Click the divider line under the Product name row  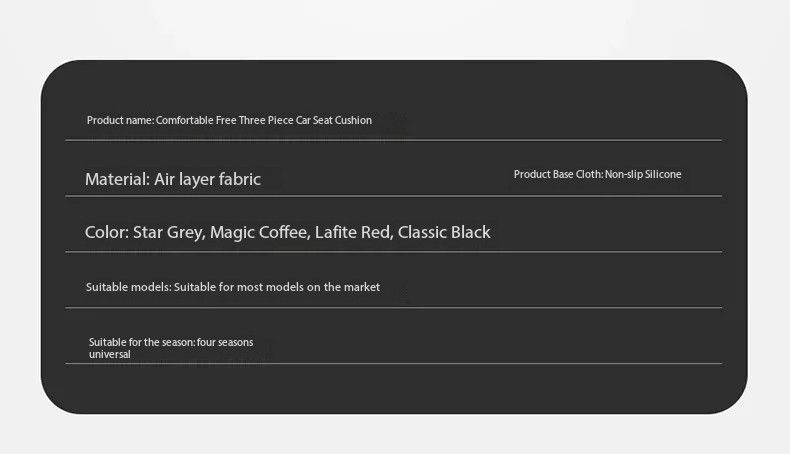(x=393, y=140)
